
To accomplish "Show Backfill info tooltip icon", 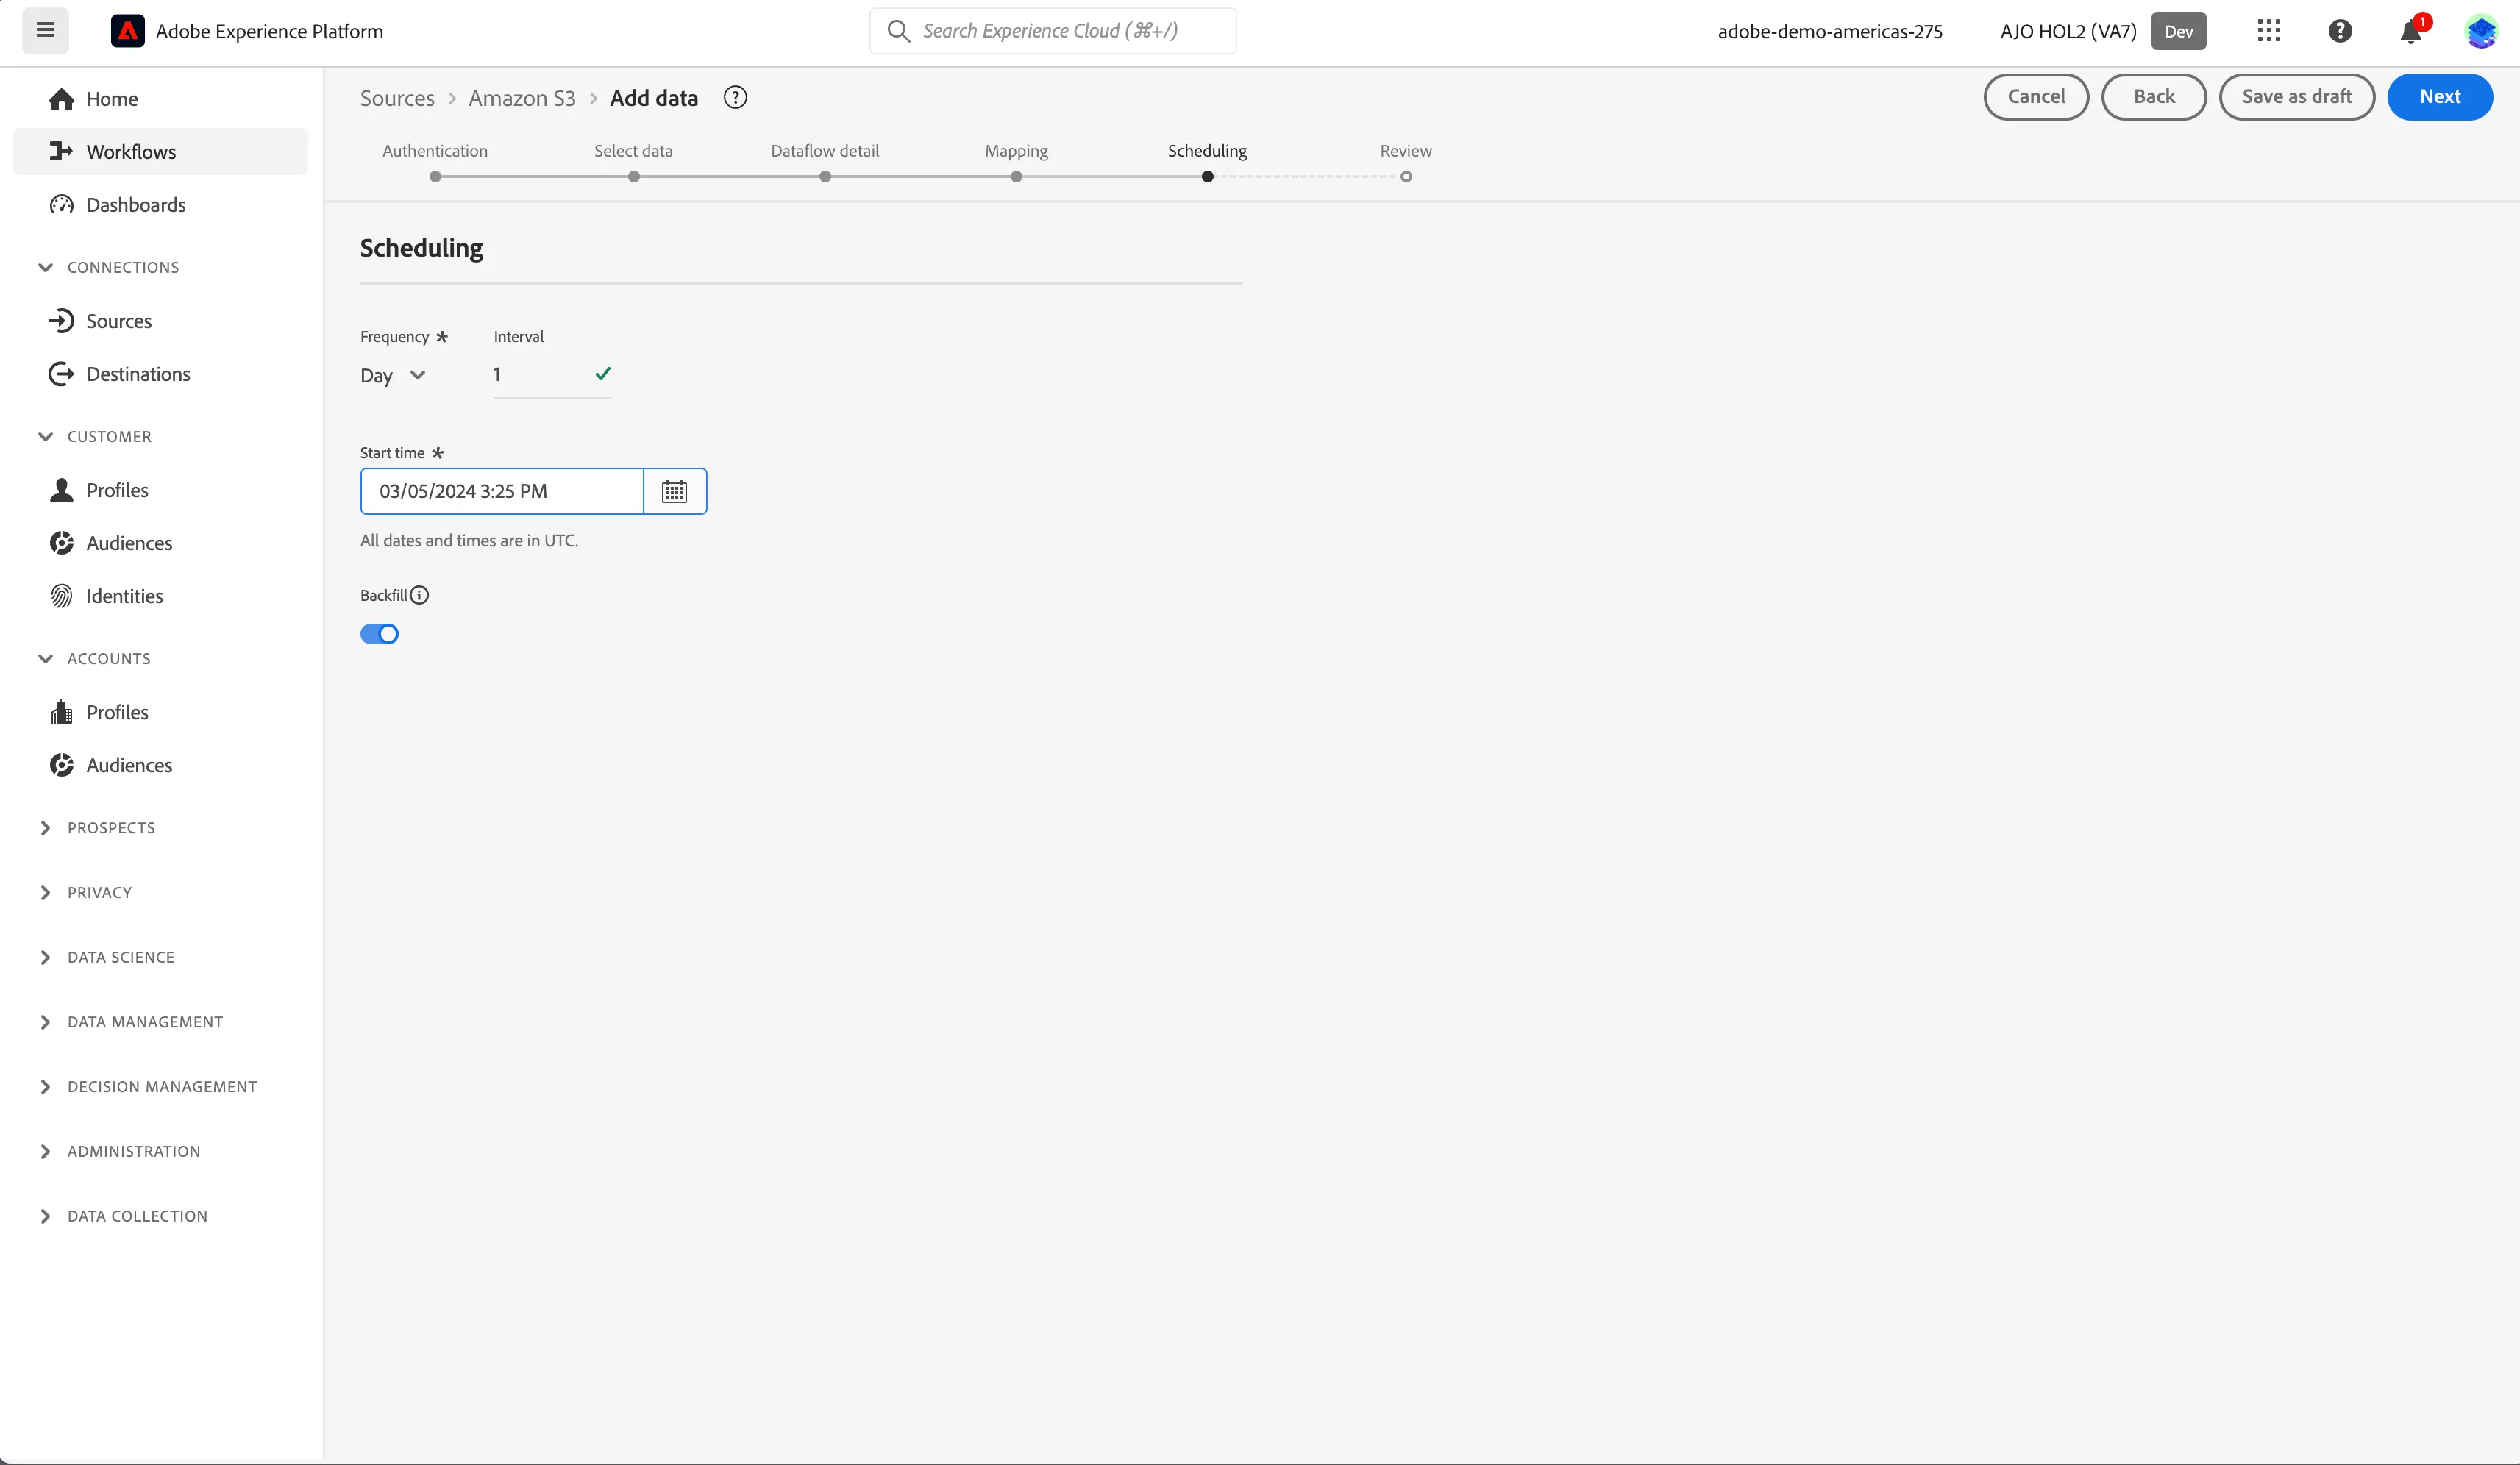I will tap(420, 595).
